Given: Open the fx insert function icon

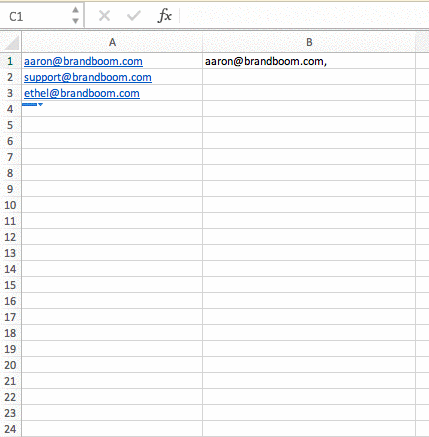Looking at the screenshot, I should click(x=165, y=16).
